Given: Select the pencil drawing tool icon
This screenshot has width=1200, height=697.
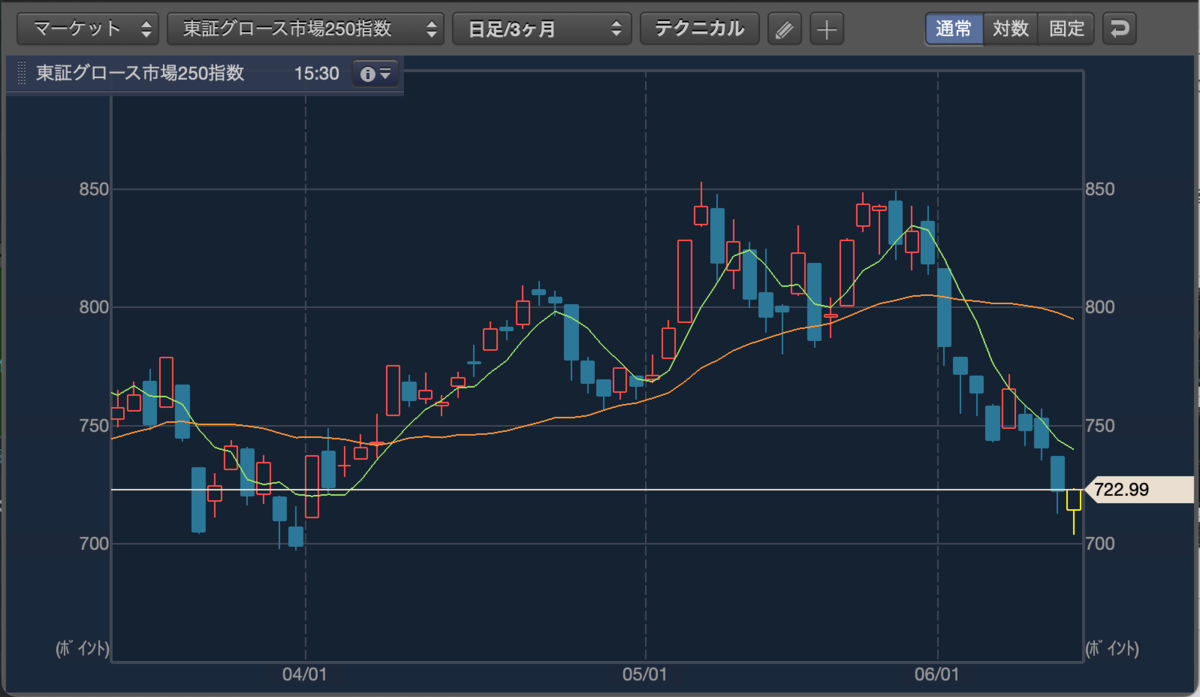Looking at the screenshot, I should 785,29.
